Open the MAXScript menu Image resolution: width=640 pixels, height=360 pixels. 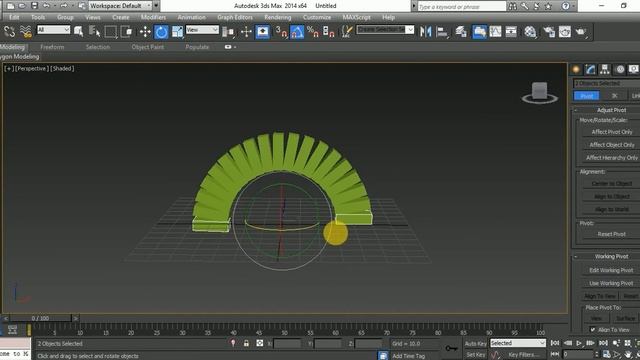pos(356,17)
